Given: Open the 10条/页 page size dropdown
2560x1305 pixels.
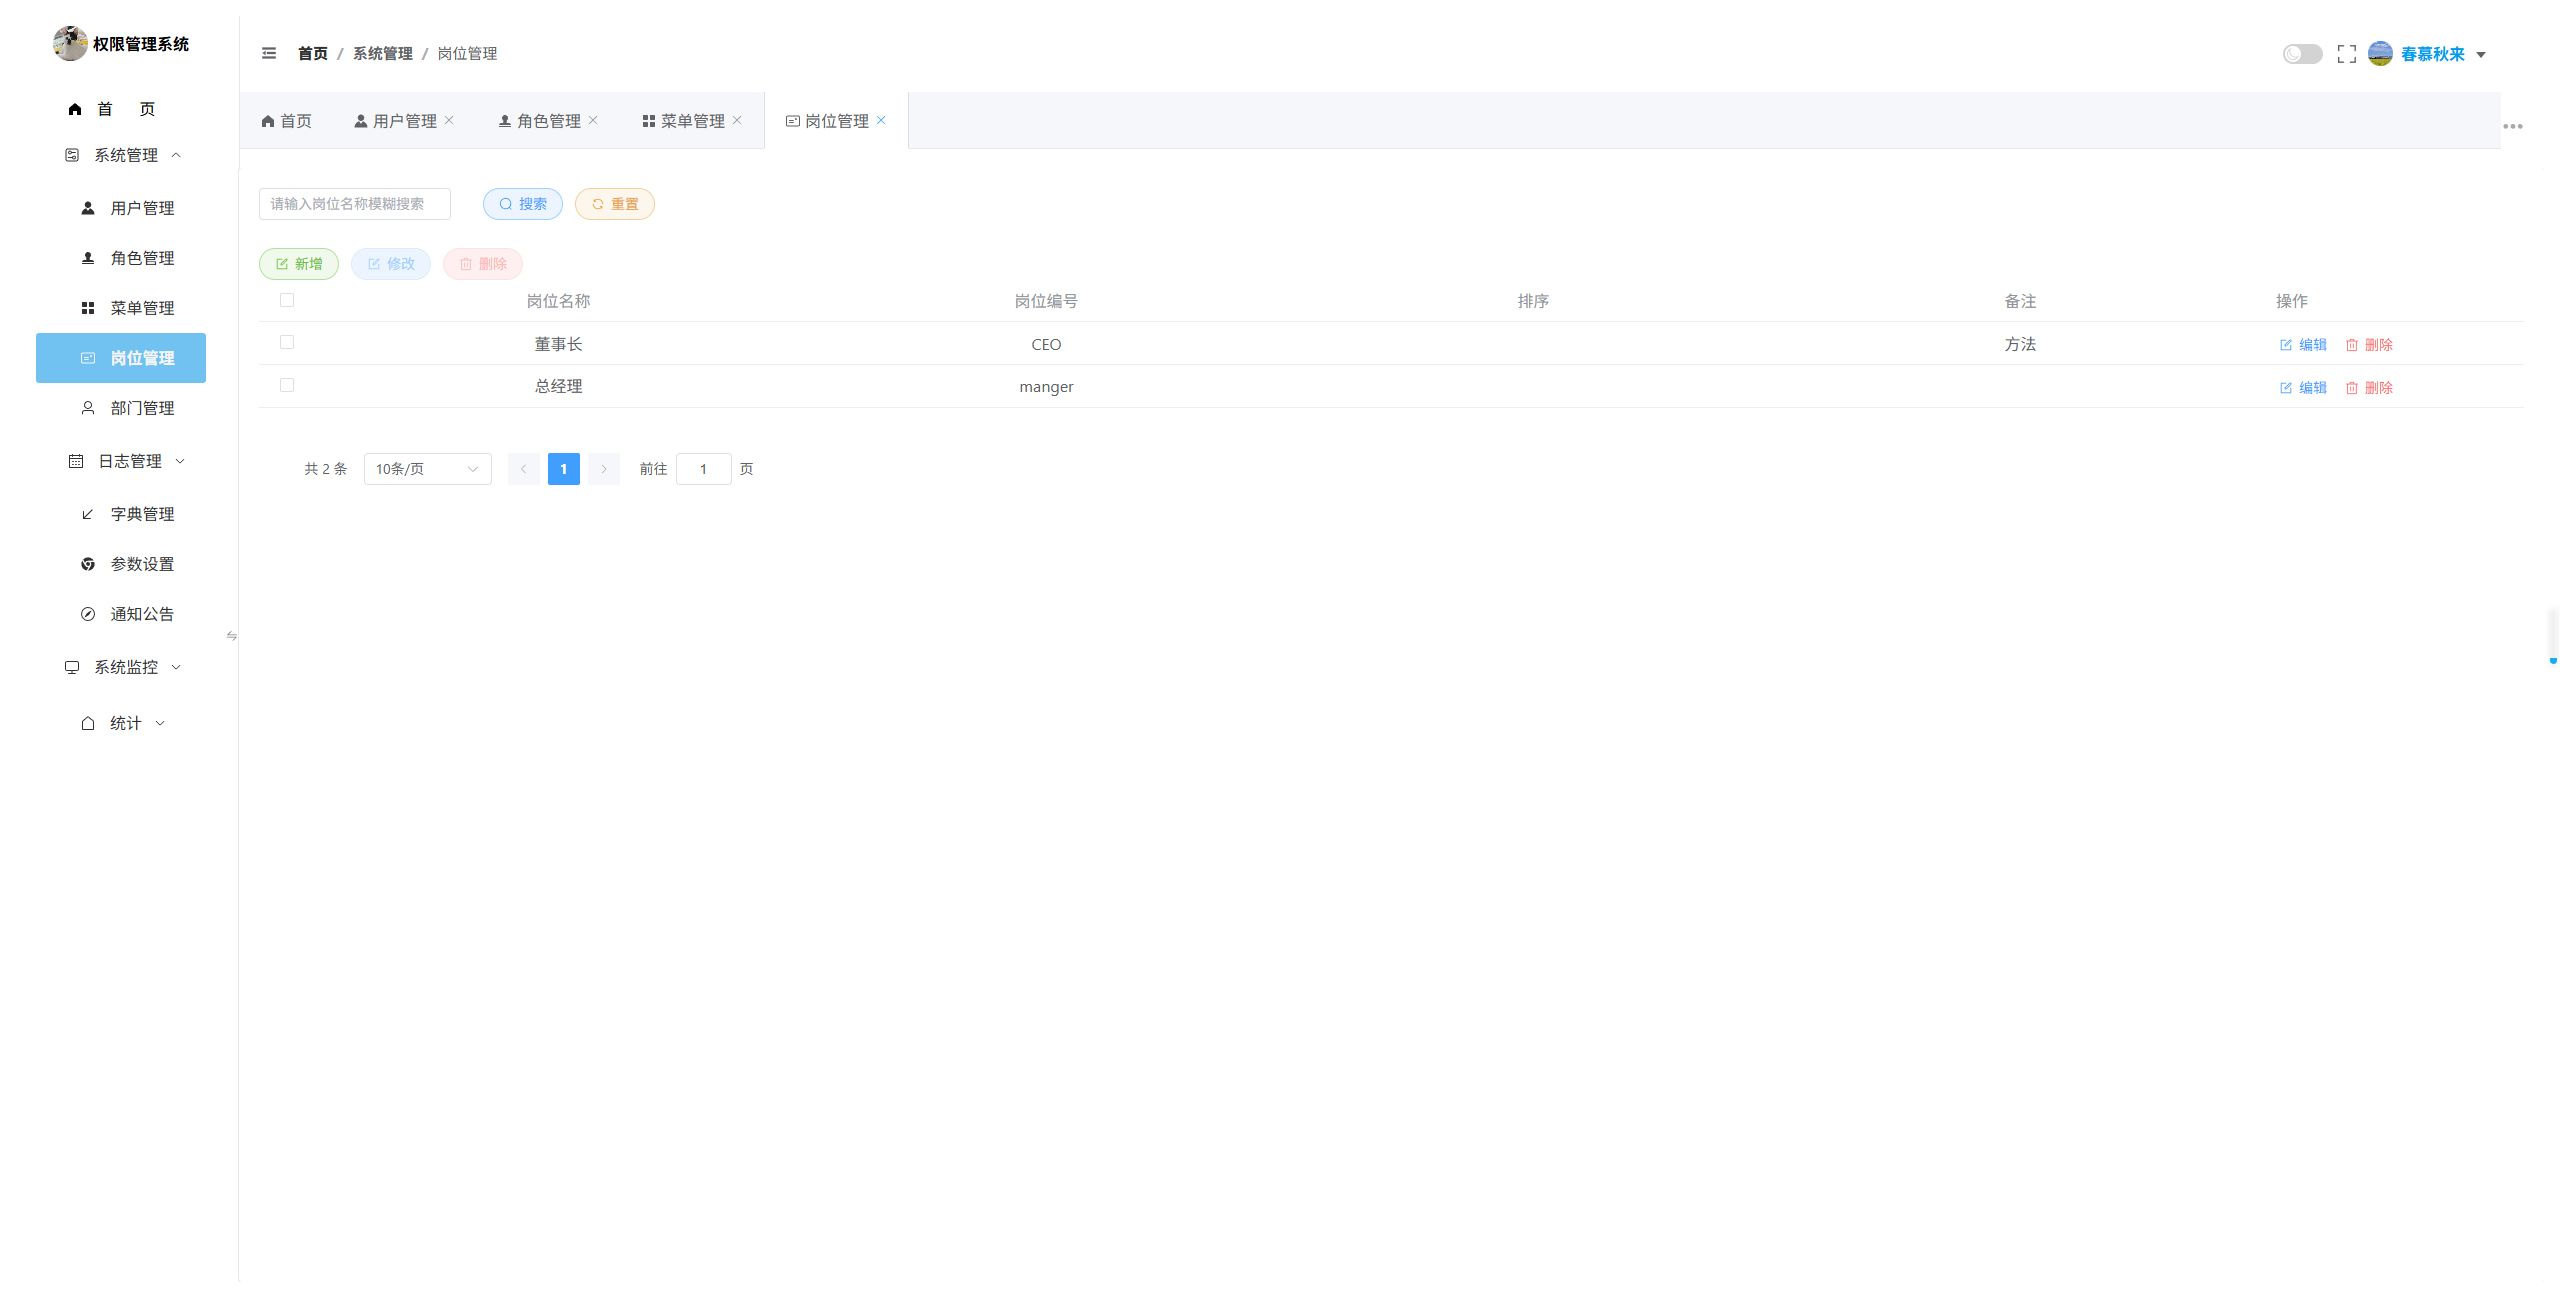Looking at the screenshot, I should [428, 469].
